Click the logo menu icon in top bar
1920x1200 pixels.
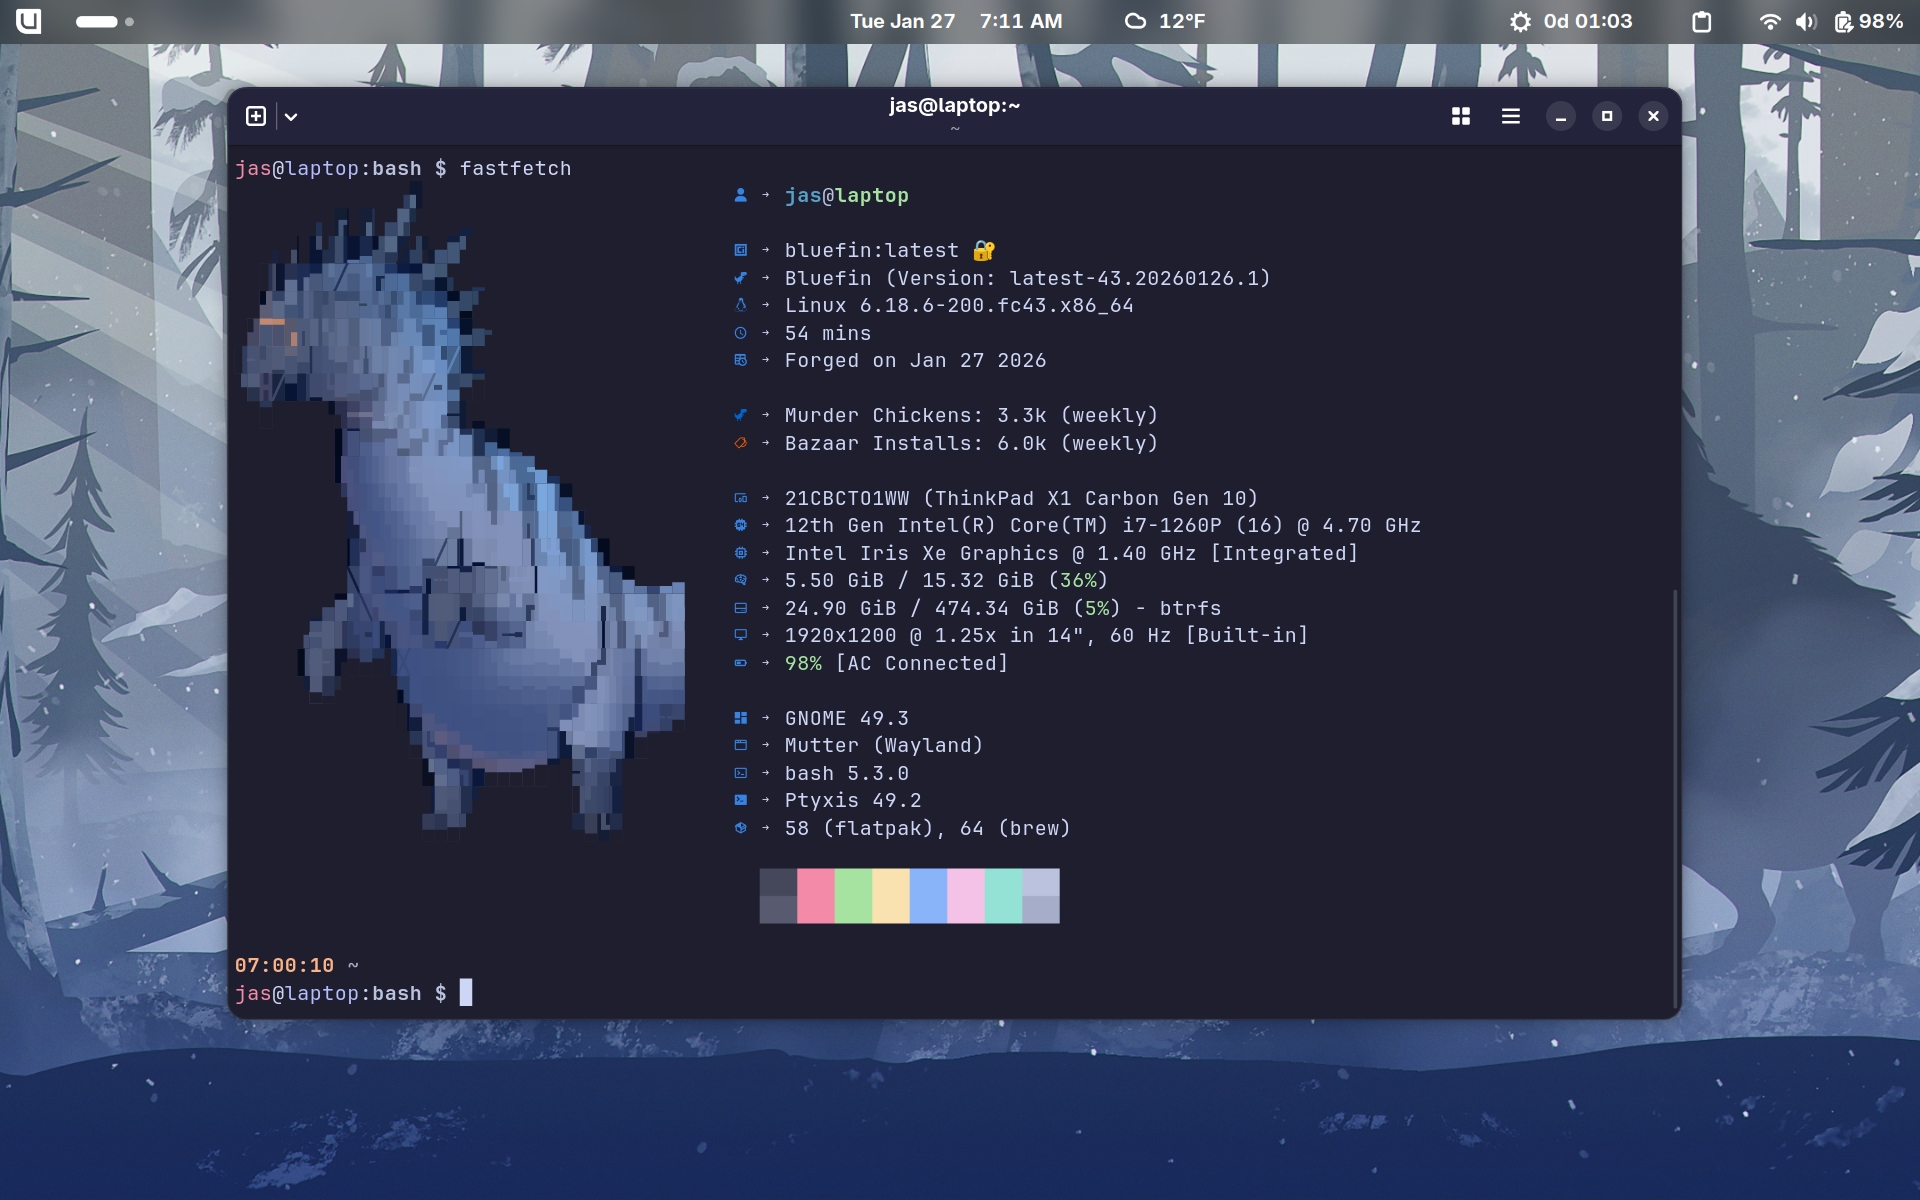point(29,21)
